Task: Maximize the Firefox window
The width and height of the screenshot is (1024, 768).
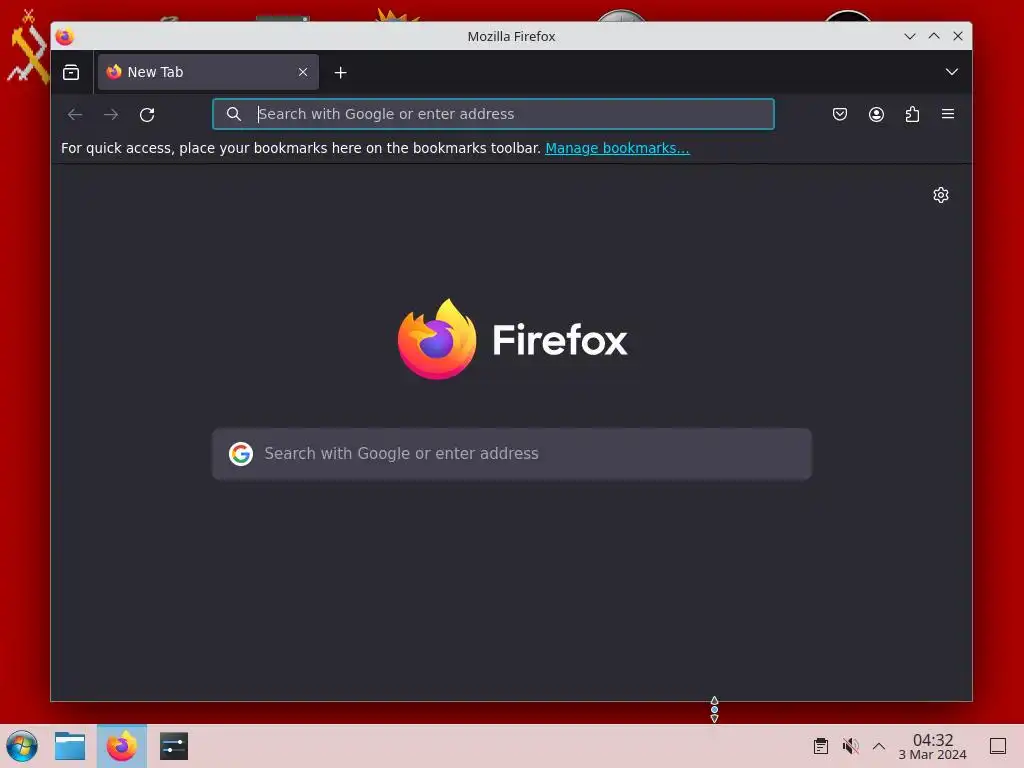Action: coord(934,37)
